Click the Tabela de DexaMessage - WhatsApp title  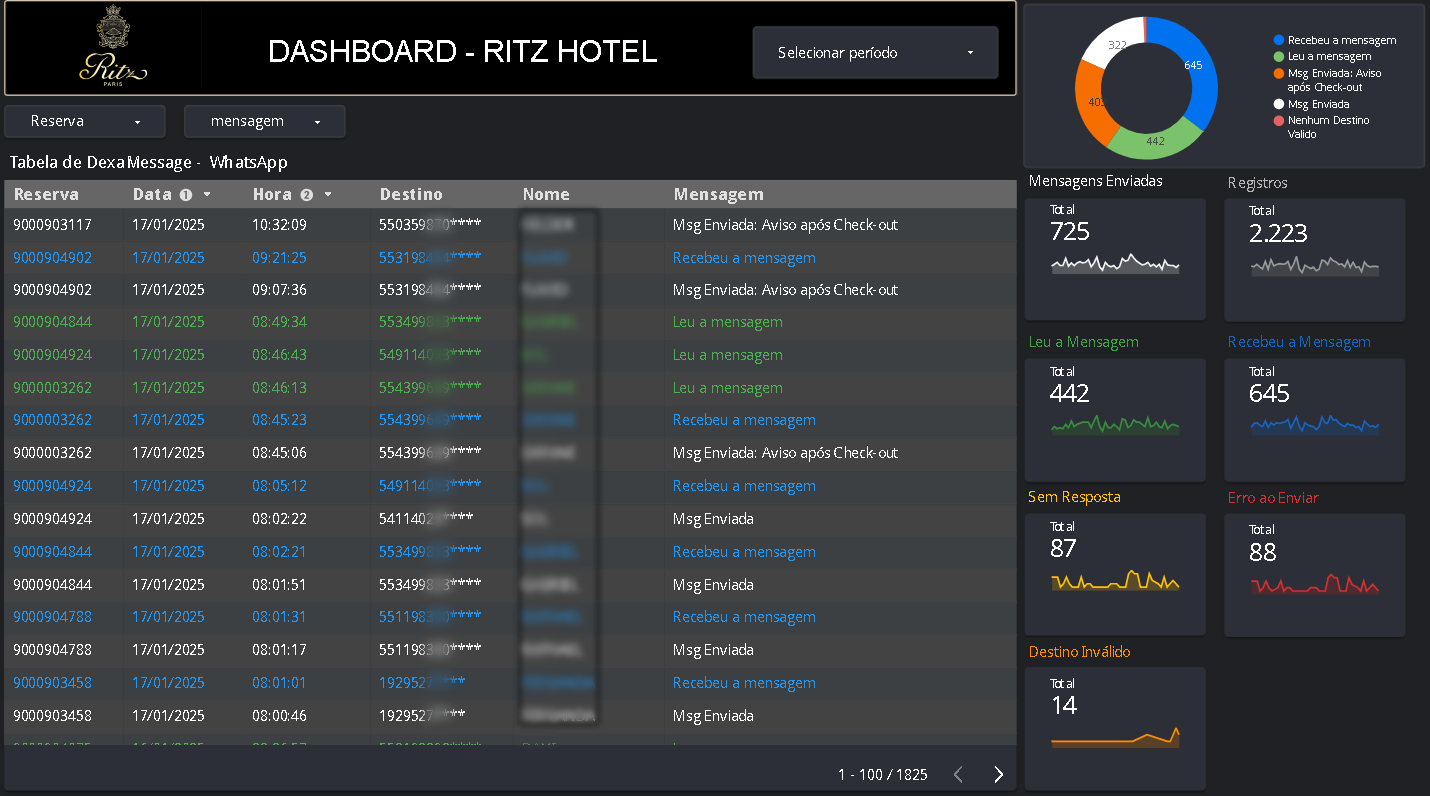149,162
